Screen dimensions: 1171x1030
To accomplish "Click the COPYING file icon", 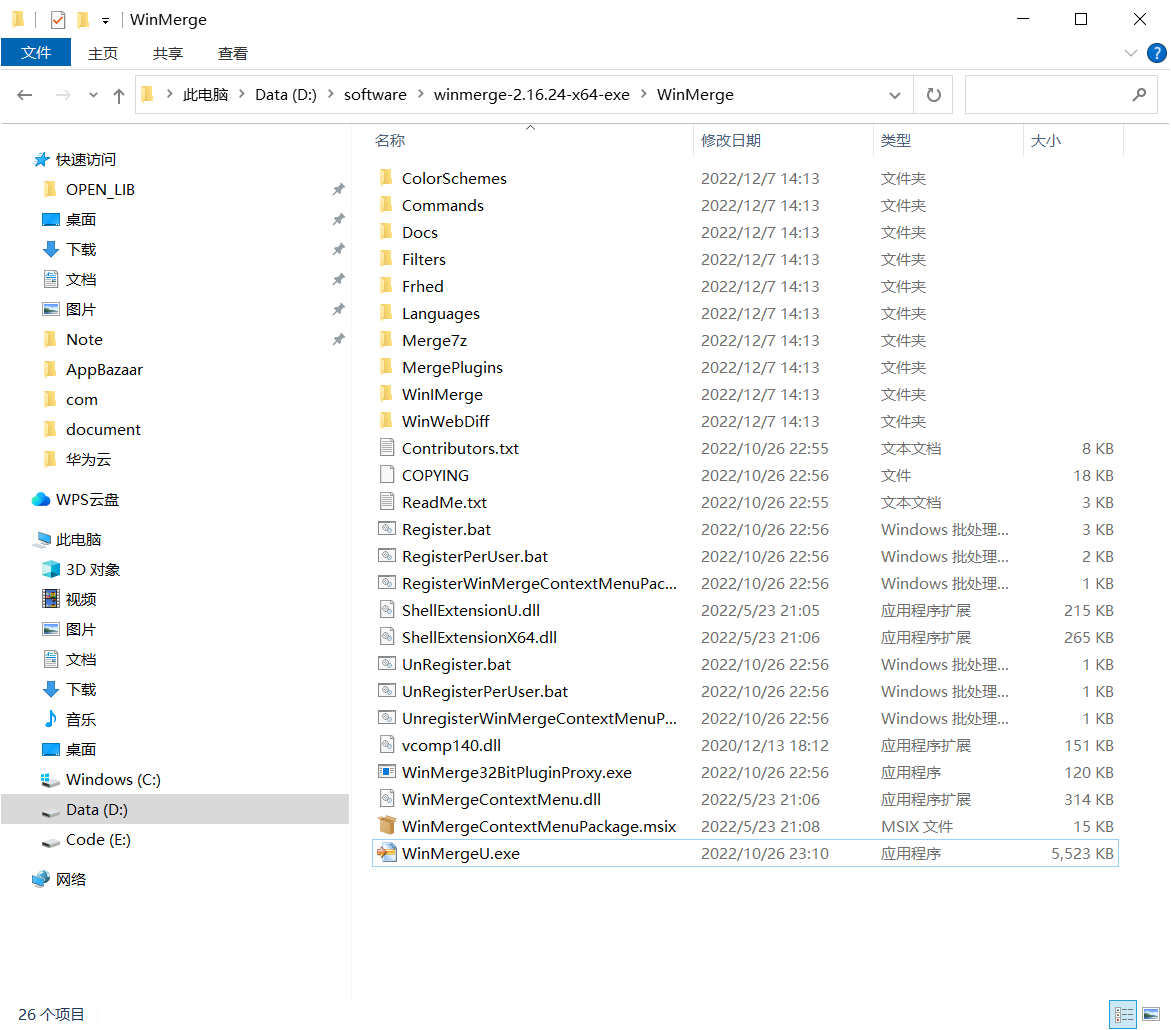I will pyautogui.click(x=387, y=474).
